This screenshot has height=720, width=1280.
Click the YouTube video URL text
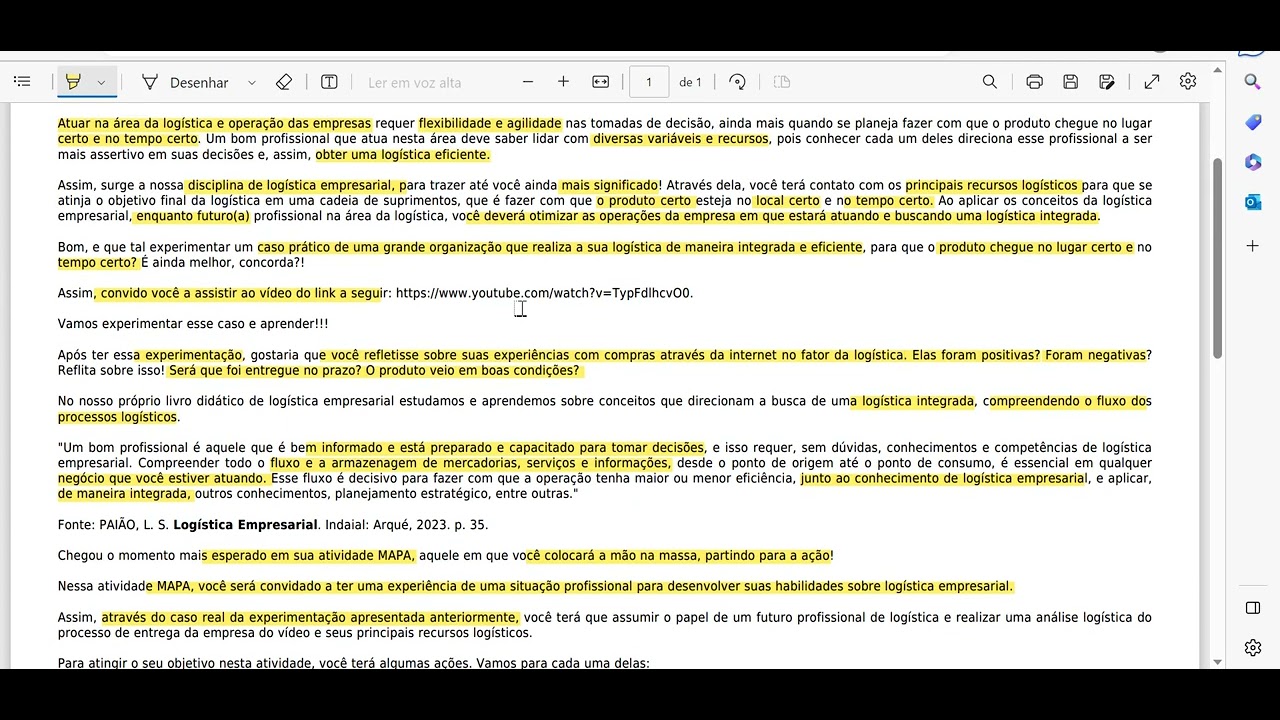544,293
